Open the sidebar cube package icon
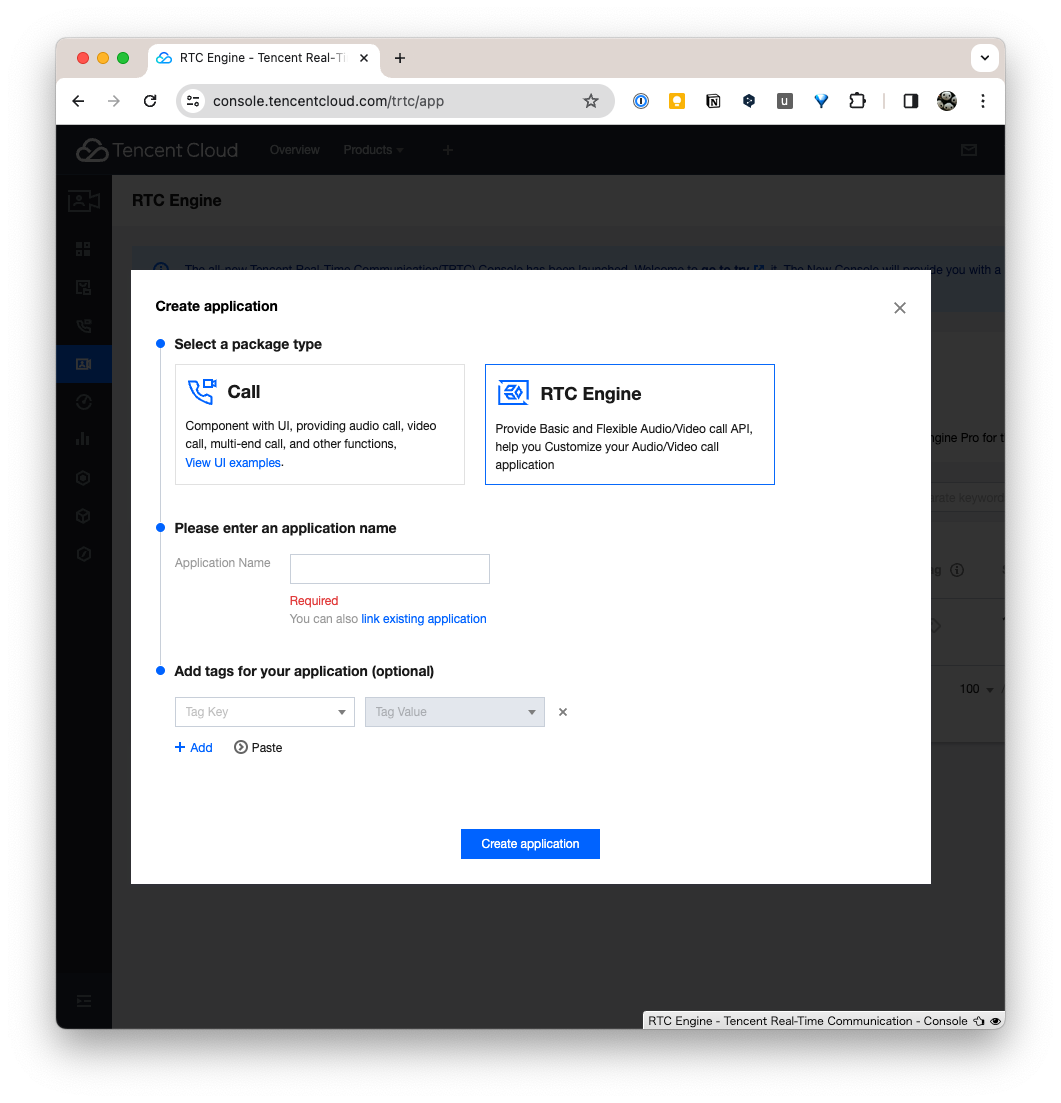1061x1103 pixels. [83, 516]
